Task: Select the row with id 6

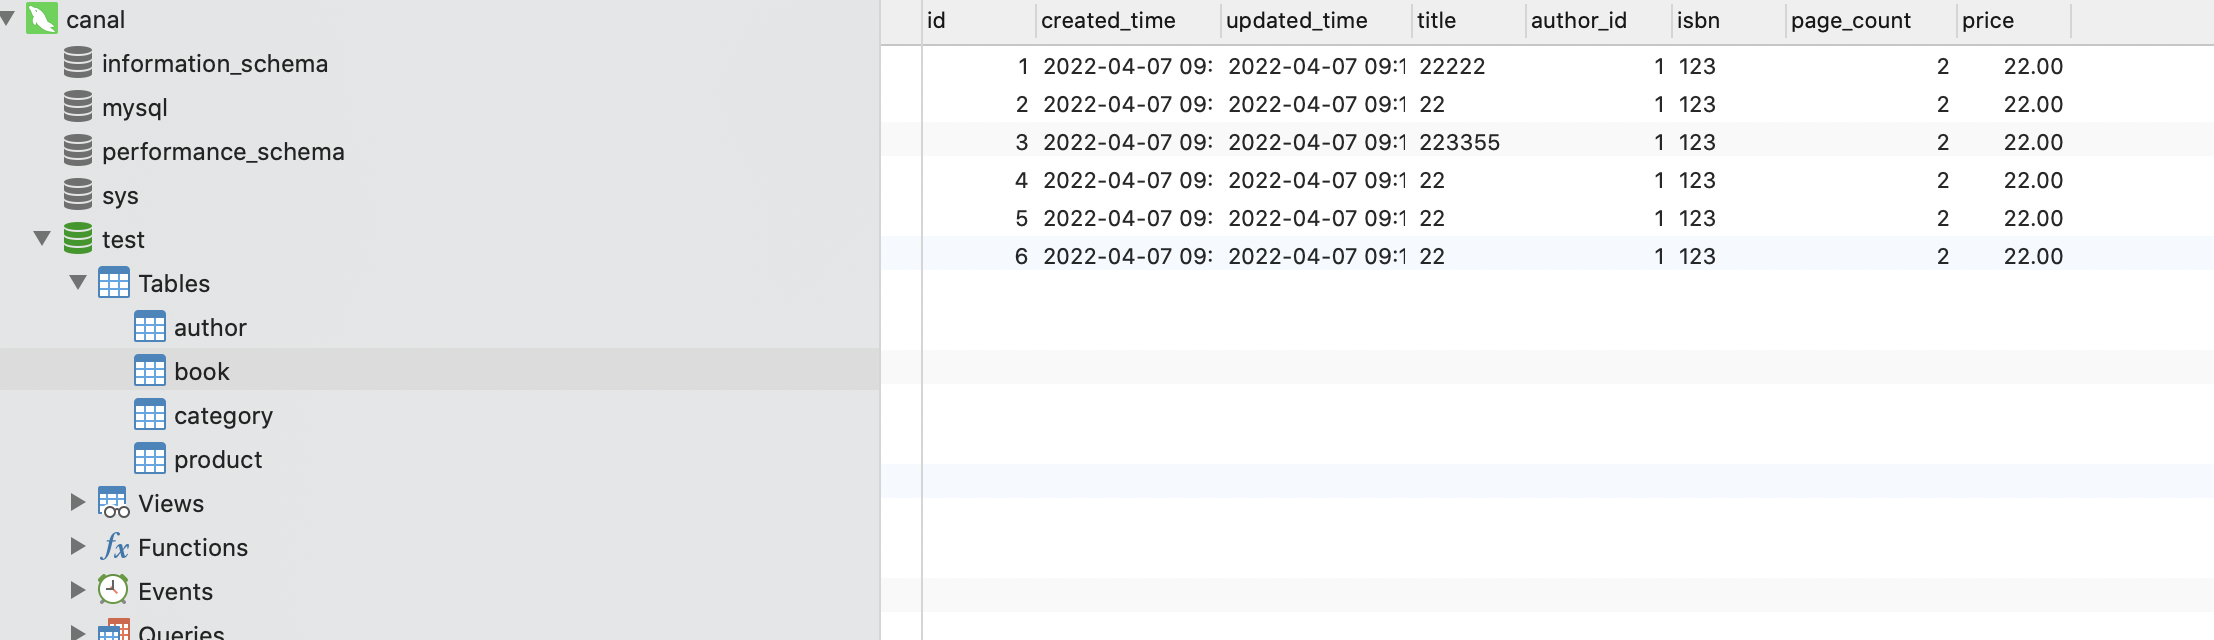Action: pos(1547,256)
